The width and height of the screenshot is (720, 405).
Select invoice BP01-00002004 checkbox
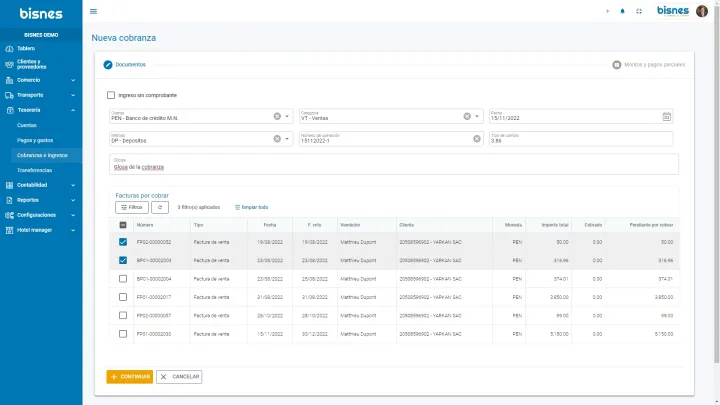click(x=123, y=279)
